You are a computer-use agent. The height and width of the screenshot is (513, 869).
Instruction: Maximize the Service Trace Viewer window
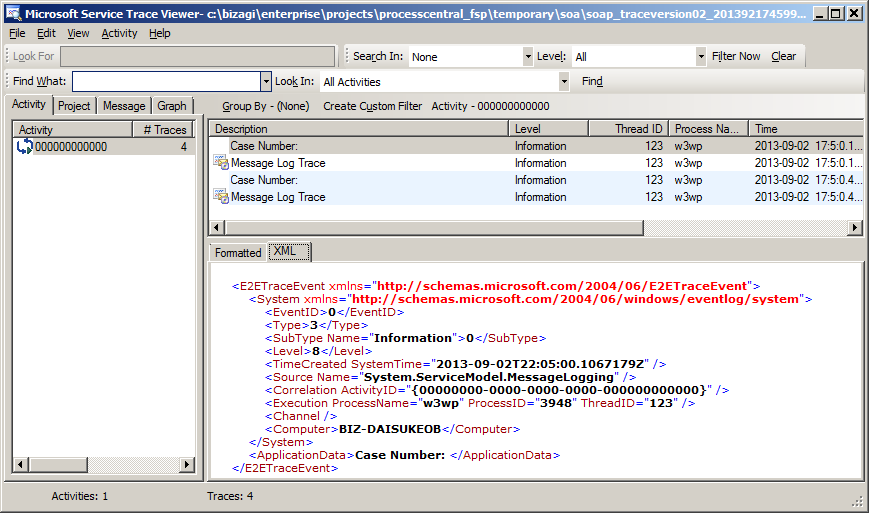click(836, 13)
